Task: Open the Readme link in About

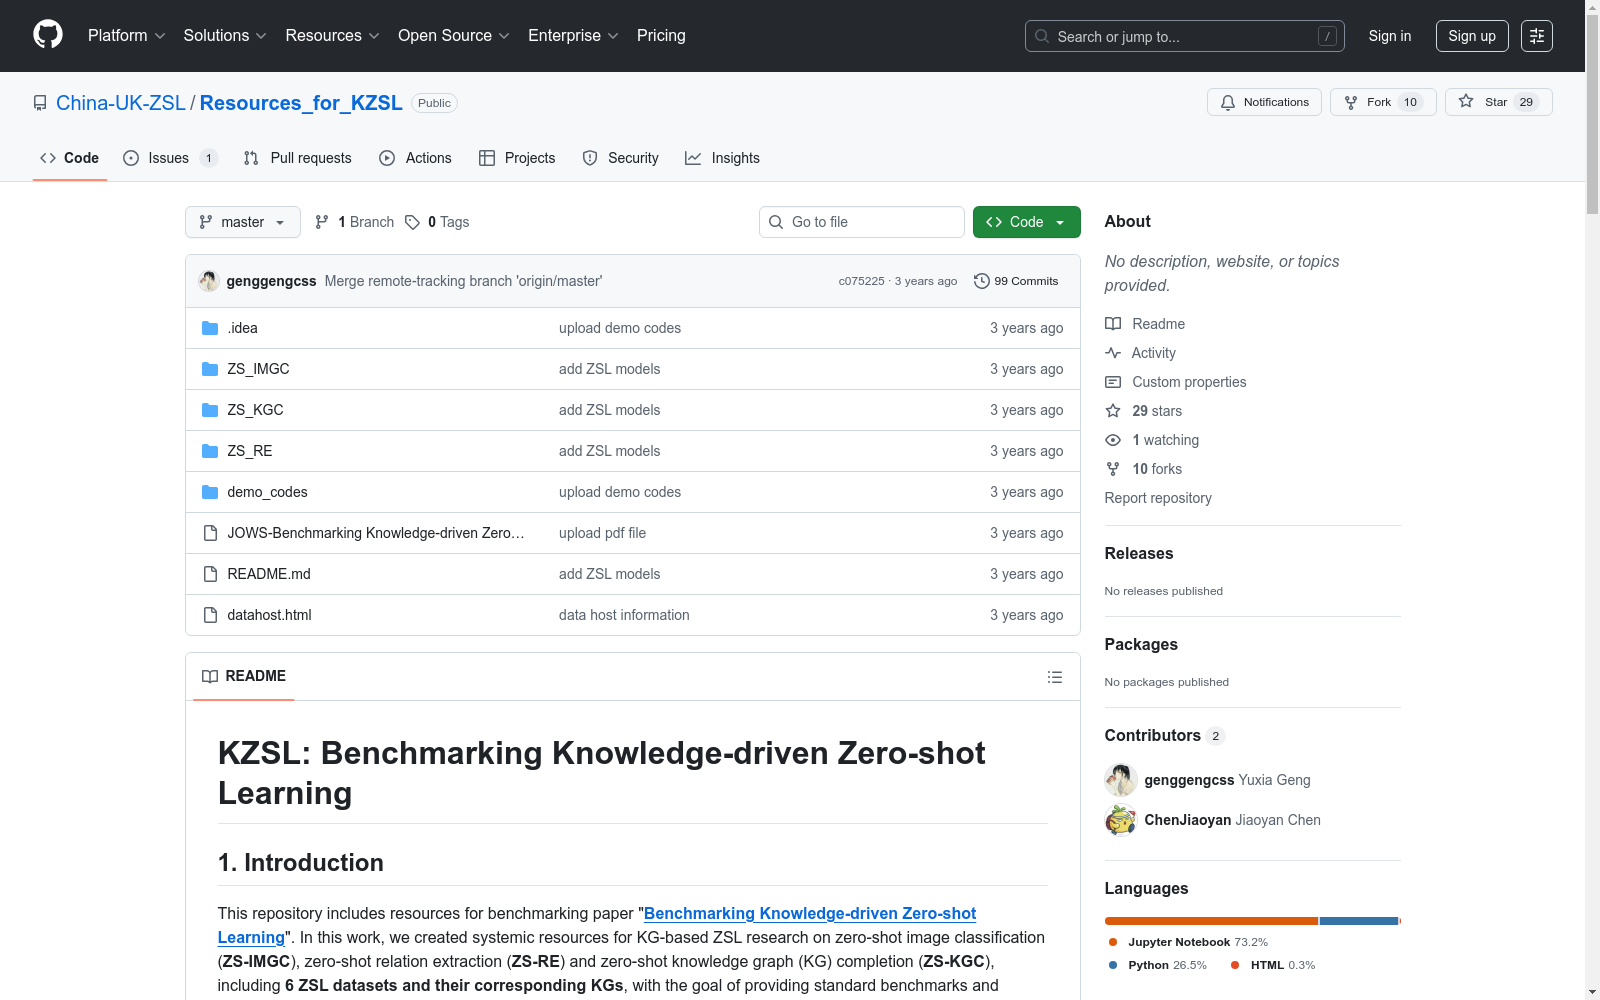Action: pyautogui.click(x=1158, y=324)
